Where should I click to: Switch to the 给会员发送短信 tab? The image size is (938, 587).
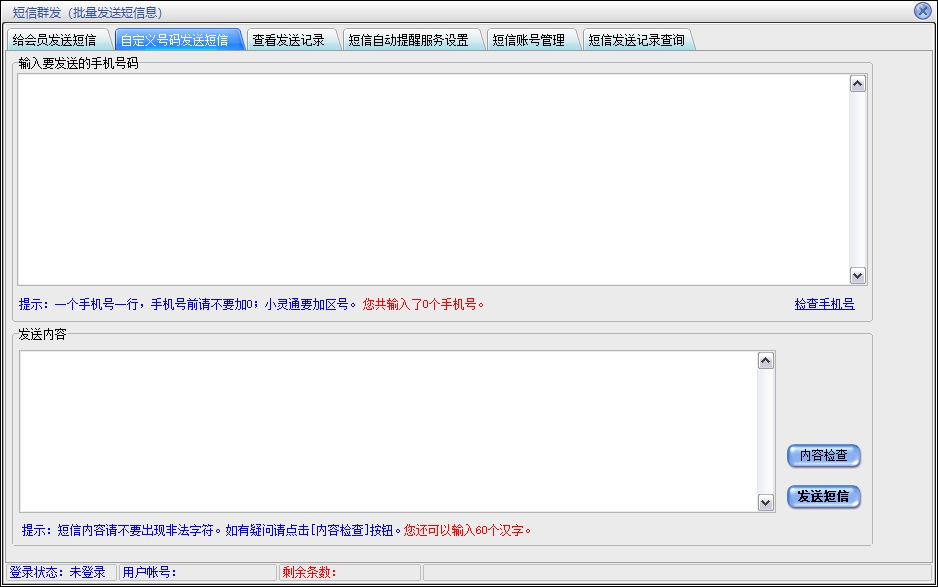(x=55, y=40)
